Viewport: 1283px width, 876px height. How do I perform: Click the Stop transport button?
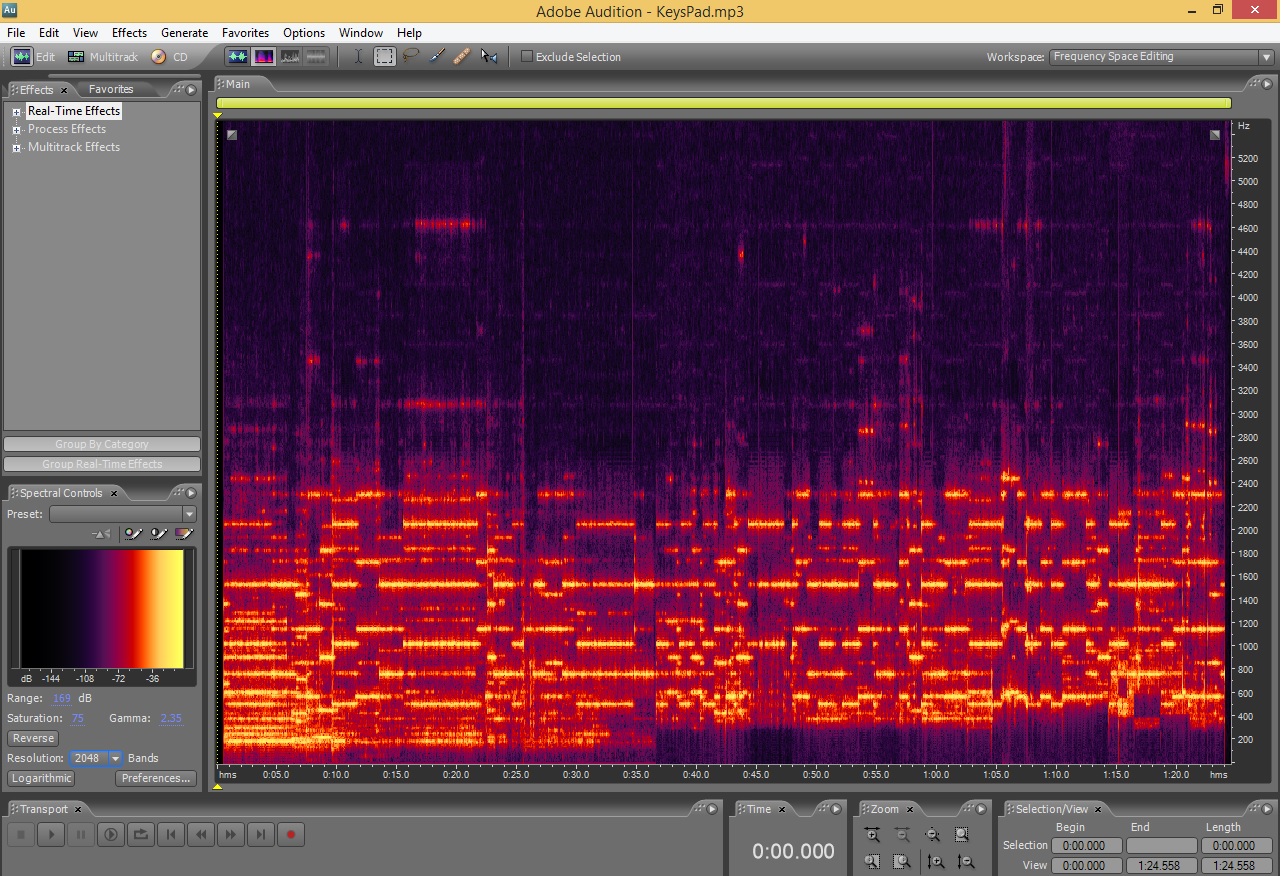pyautogui.click(x=21, y=834)
